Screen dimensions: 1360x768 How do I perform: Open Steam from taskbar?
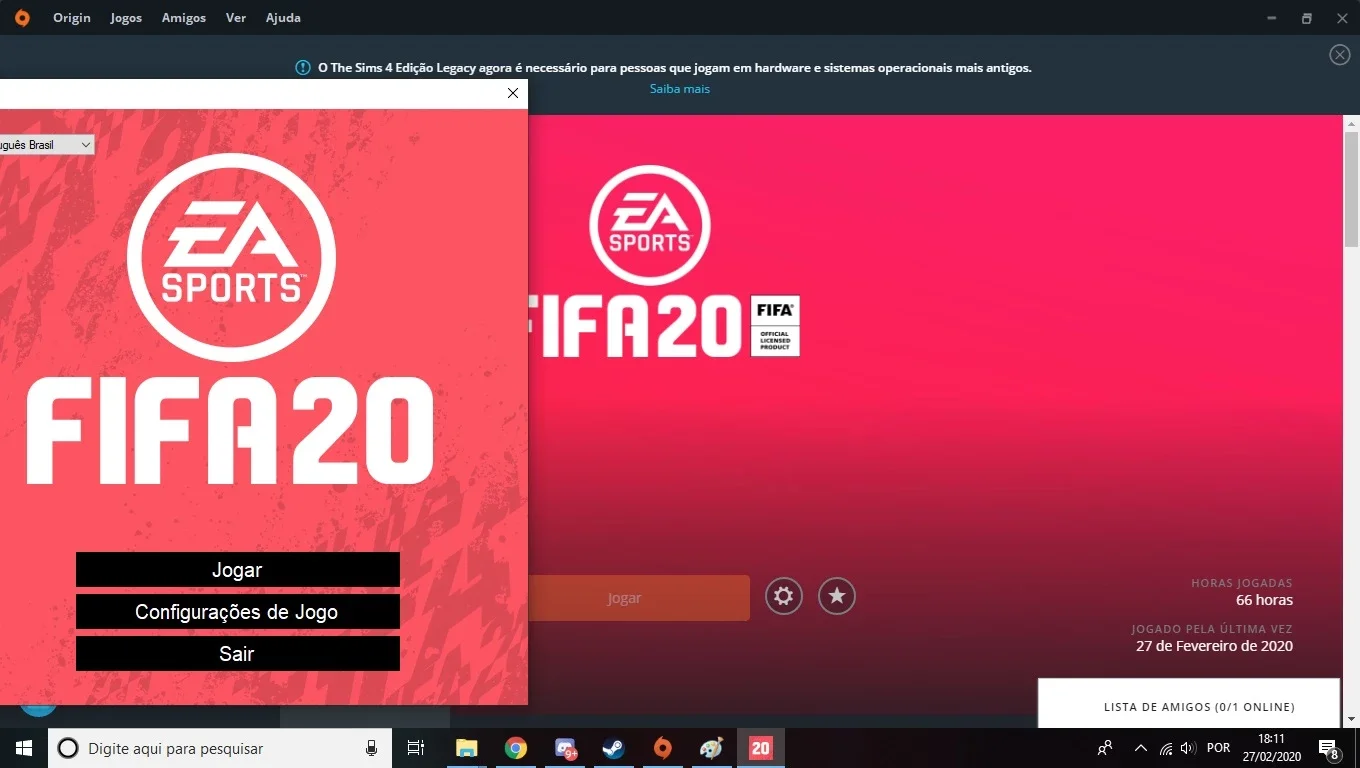pyautogui.click(x=614, y=748)
